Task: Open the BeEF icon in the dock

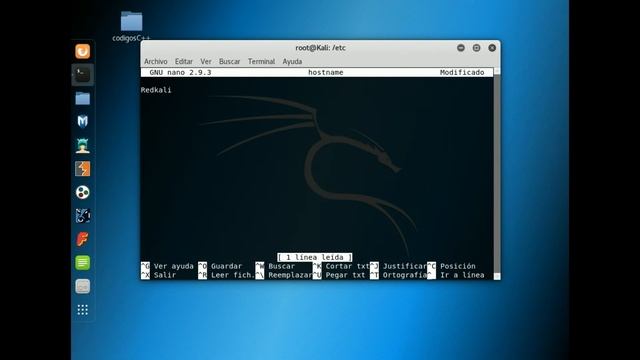Action: pyautogui.click(x=82, y=216)
